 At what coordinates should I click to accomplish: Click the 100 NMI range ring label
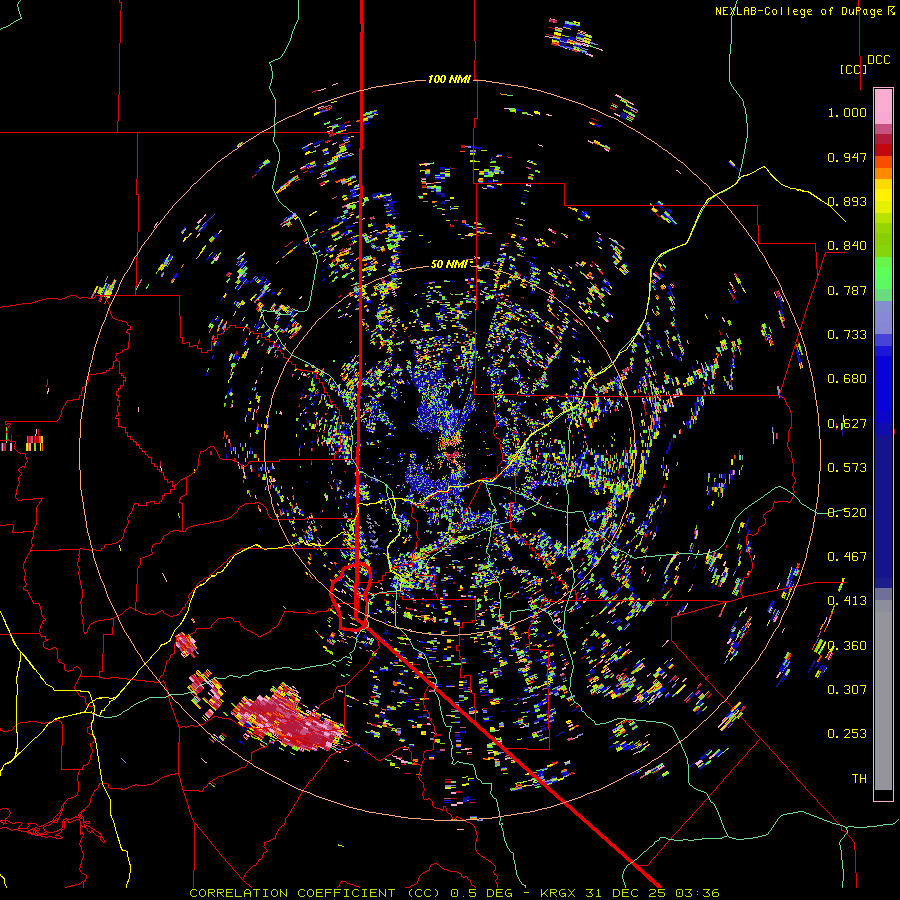[449, 79]
